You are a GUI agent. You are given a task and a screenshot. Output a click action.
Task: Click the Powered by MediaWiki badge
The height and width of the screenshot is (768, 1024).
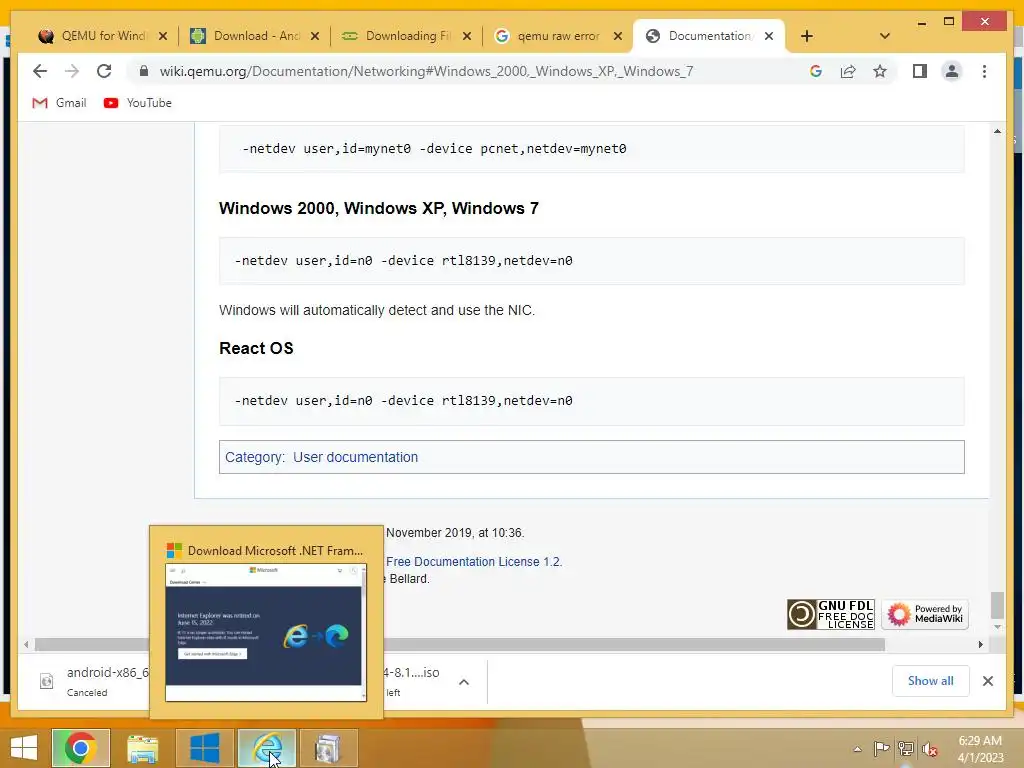pyautogui.click(x=925, y=614)
